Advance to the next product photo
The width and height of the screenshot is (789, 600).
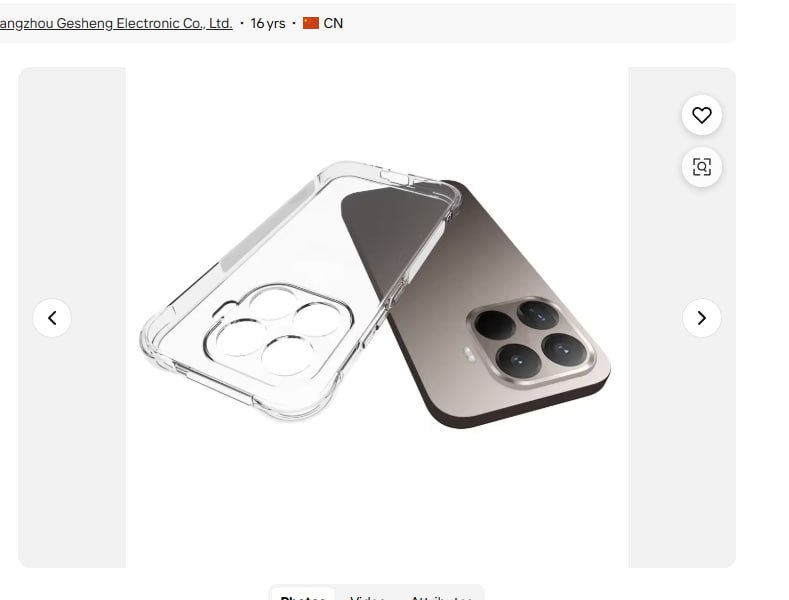[701, 318]
